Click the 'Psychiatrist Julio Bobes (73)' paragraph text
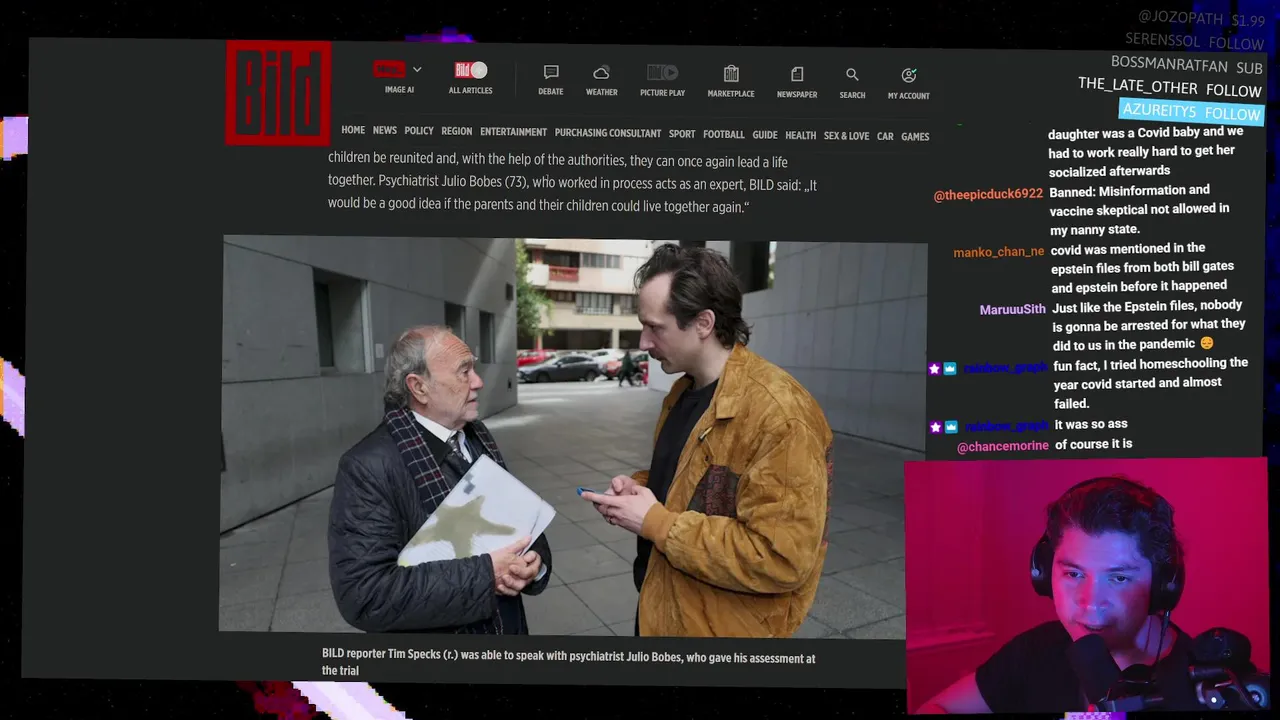Image resolution: width=1280 pixels, height=720 pixels. [572, 184]
